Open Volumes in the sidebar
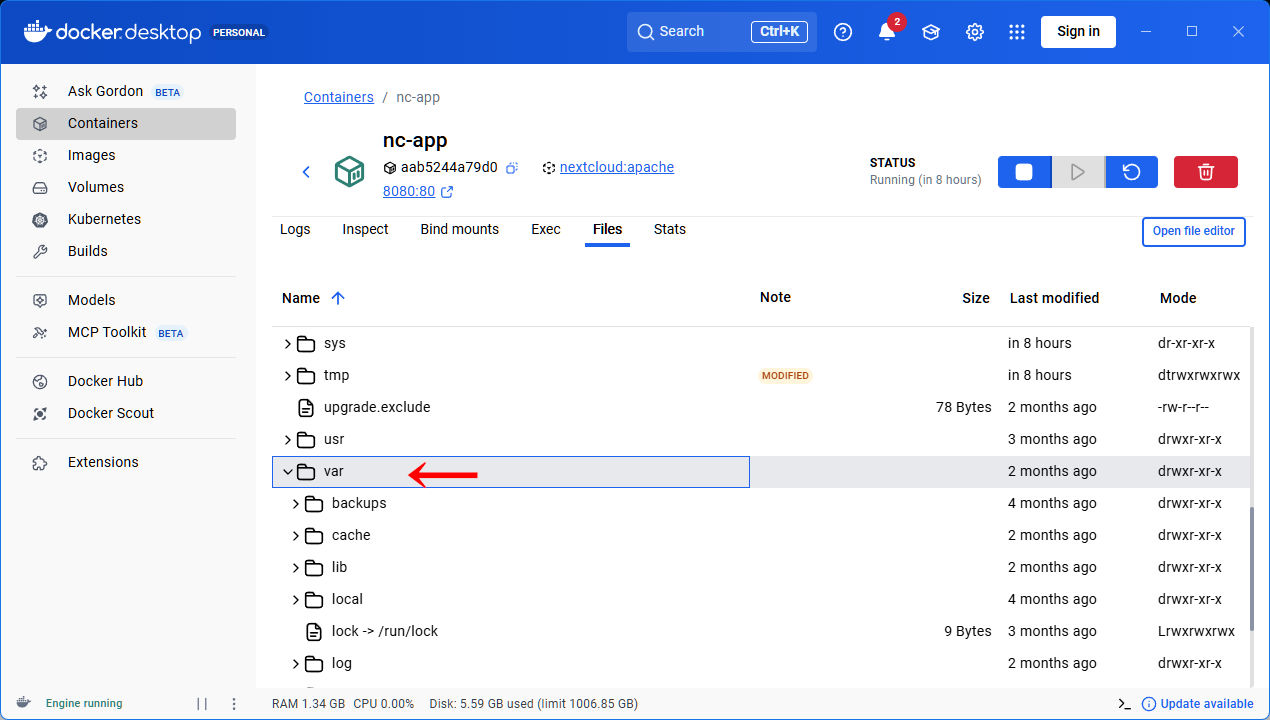This screenshot has width=1270, height=720. 96,187
